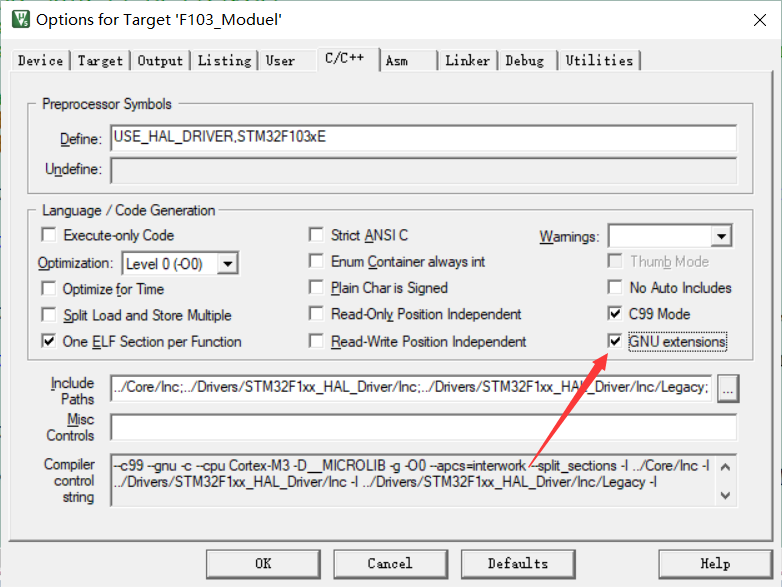
Task: Go to the Utilities tab
Action: tap(599, 61)
